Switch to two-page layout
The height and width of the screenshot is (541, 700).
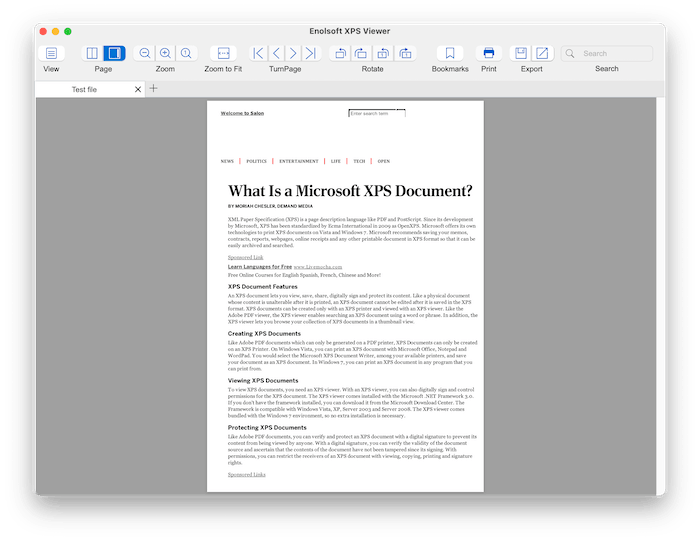click(92, 53)
